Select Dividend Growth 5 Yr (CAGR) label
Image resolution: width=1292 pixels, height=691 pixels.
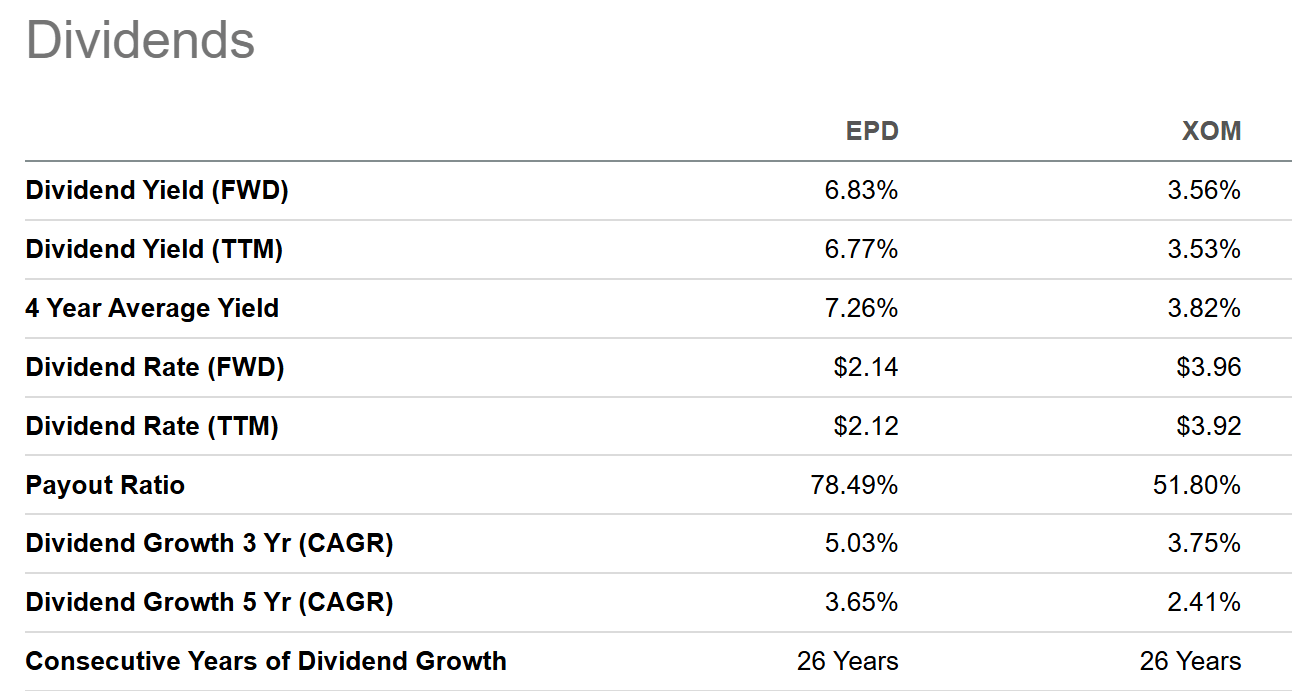(x=209, y=602)
